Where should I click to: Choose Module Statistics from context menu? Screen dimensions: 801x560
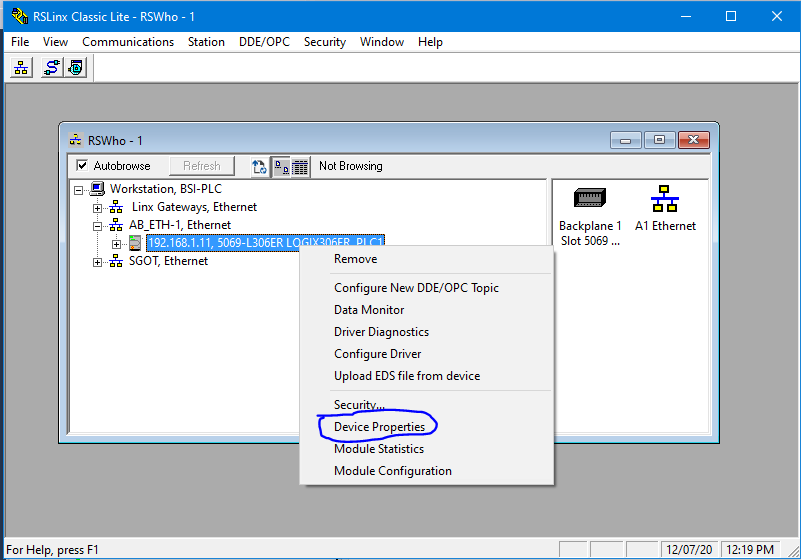(427, 449)
